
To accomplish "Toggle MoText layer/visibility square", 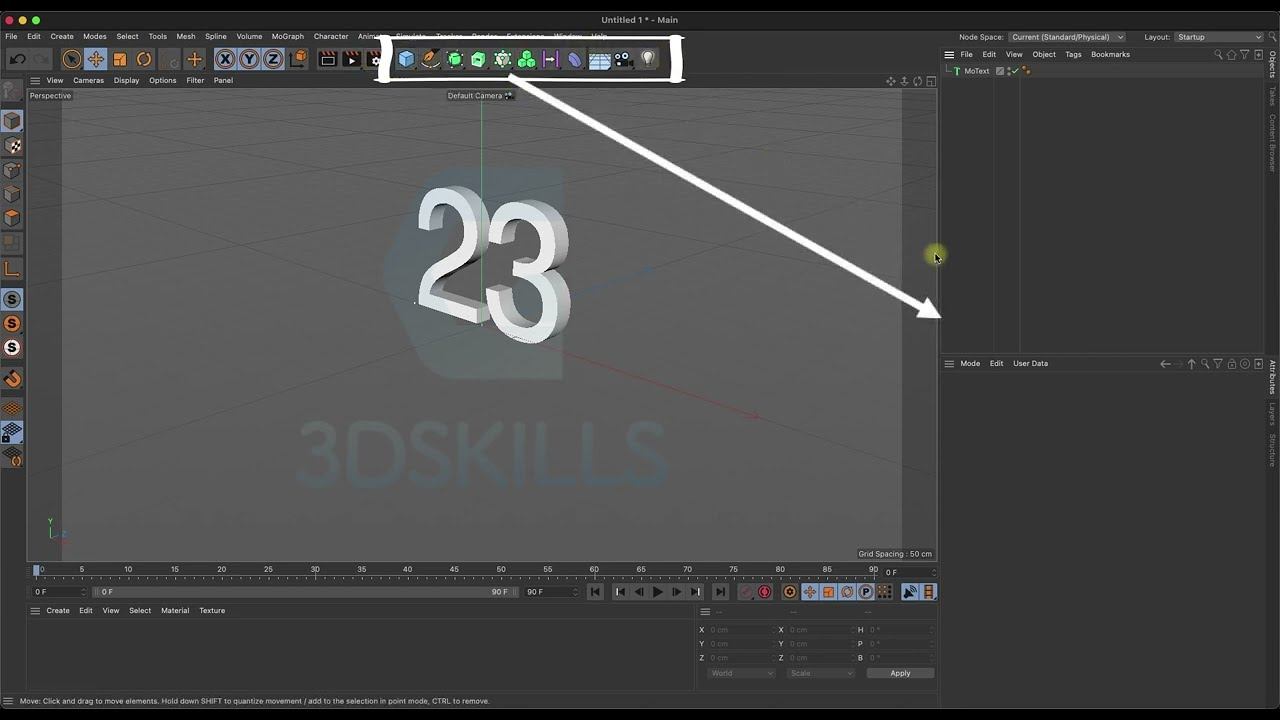I will [x=1000, y=71].
